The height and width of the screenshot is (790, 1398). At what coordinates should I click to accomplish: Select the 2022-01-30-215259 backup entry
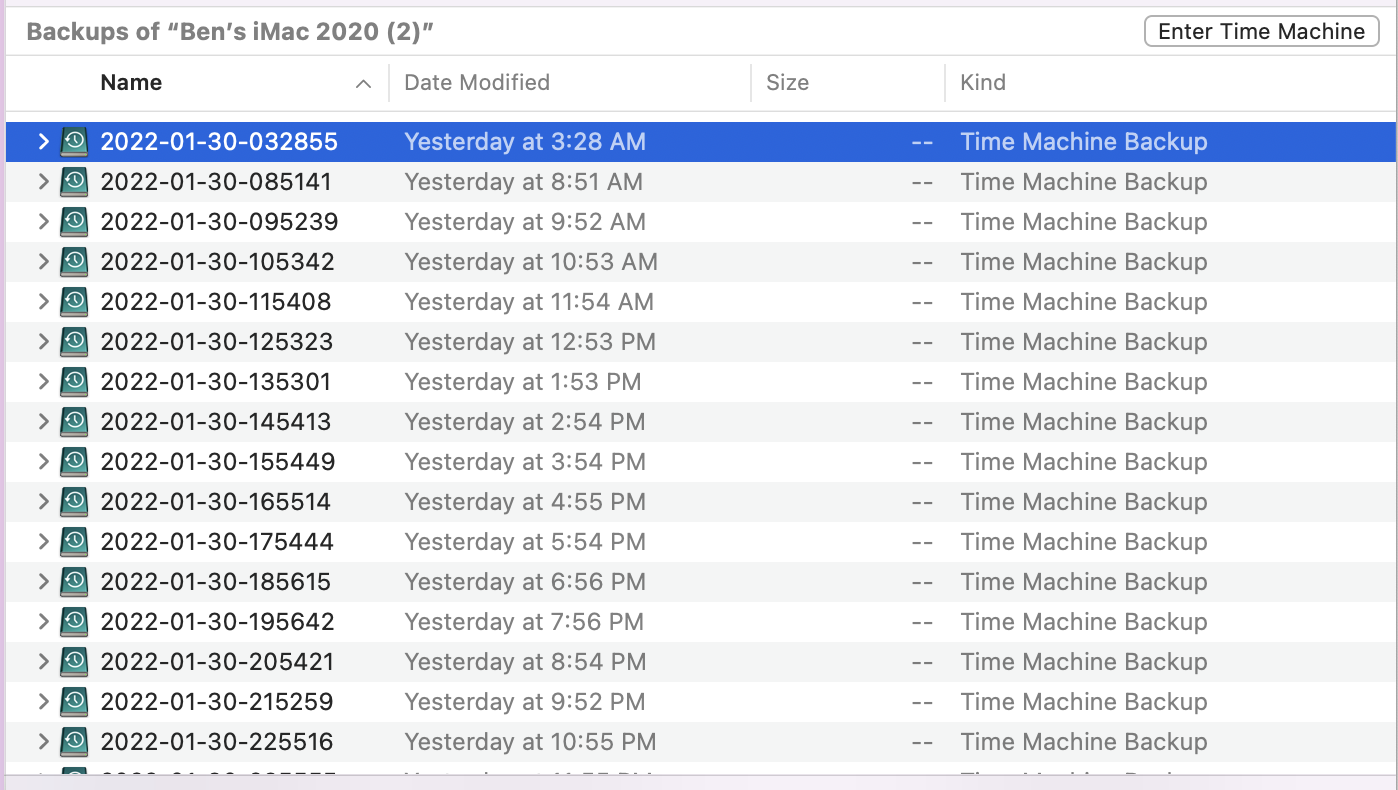[x=217, y=702]
